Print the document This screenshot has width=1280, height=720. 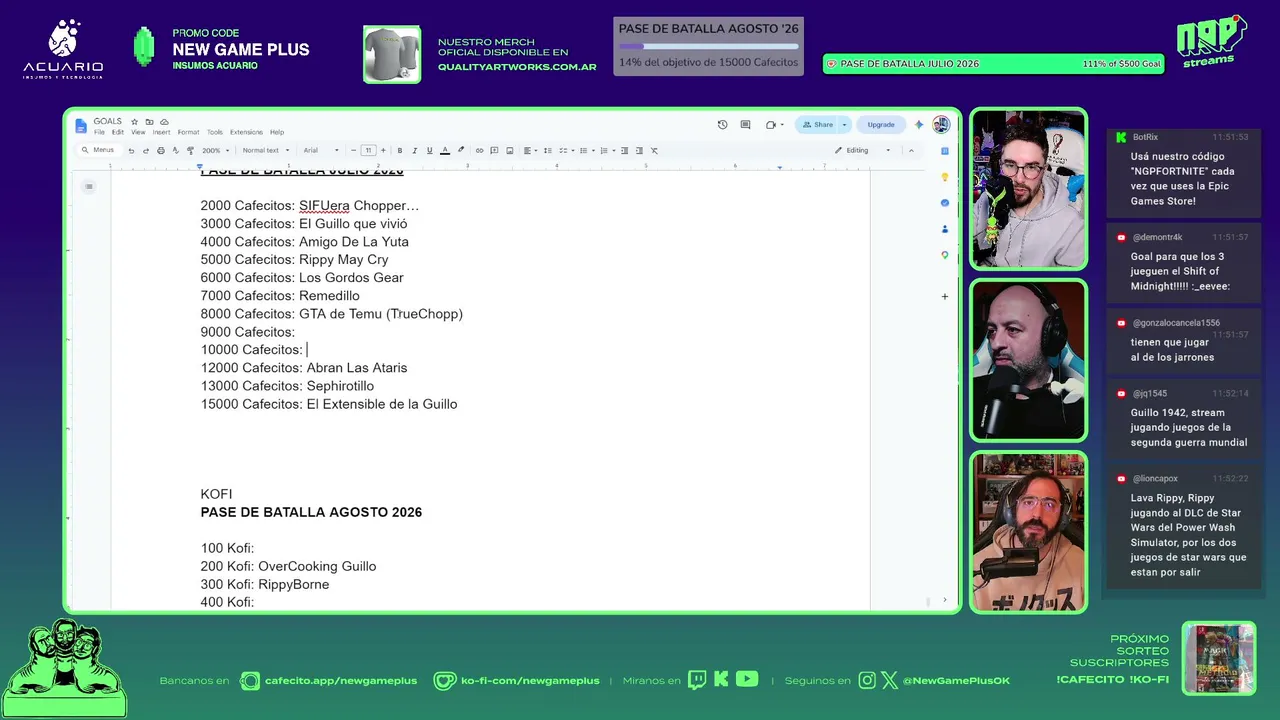click(x=161, y=151)
